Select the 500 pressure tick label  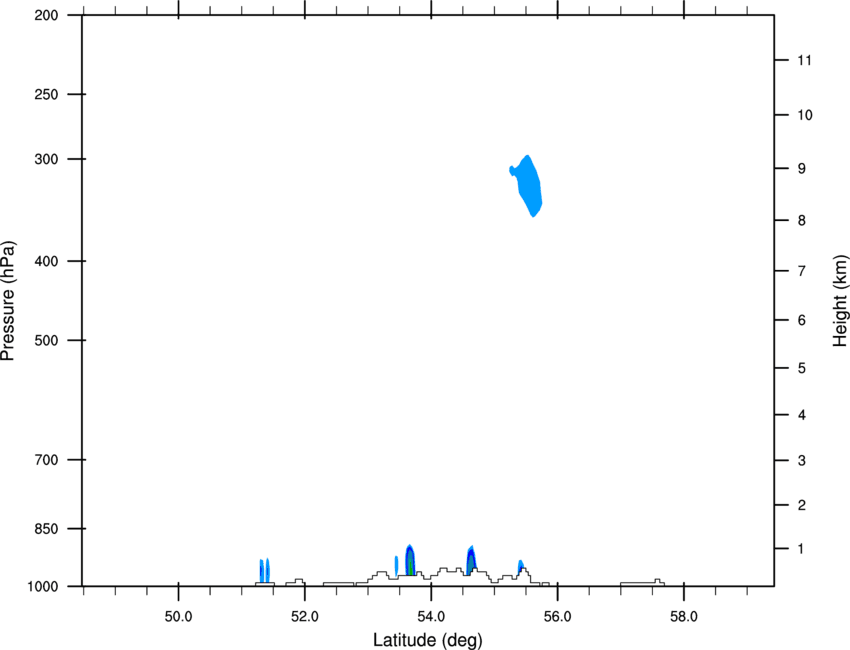coord(46,340)
